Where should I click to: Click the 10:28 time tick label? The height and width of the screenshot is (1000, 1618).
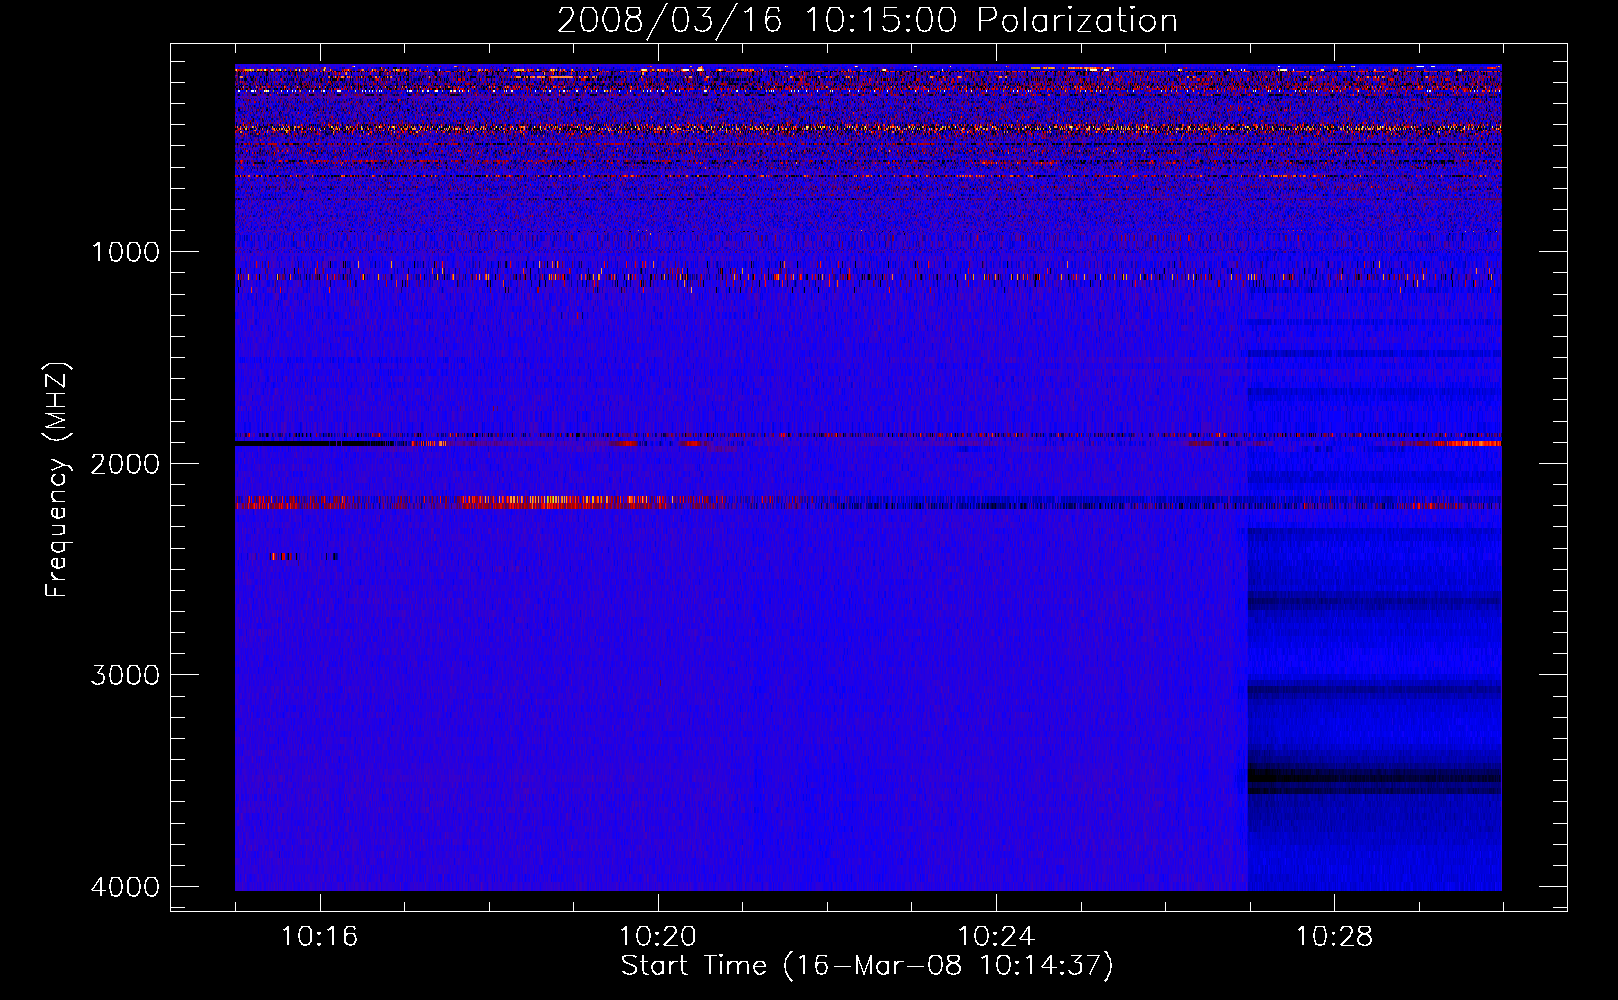(1334, 937)
